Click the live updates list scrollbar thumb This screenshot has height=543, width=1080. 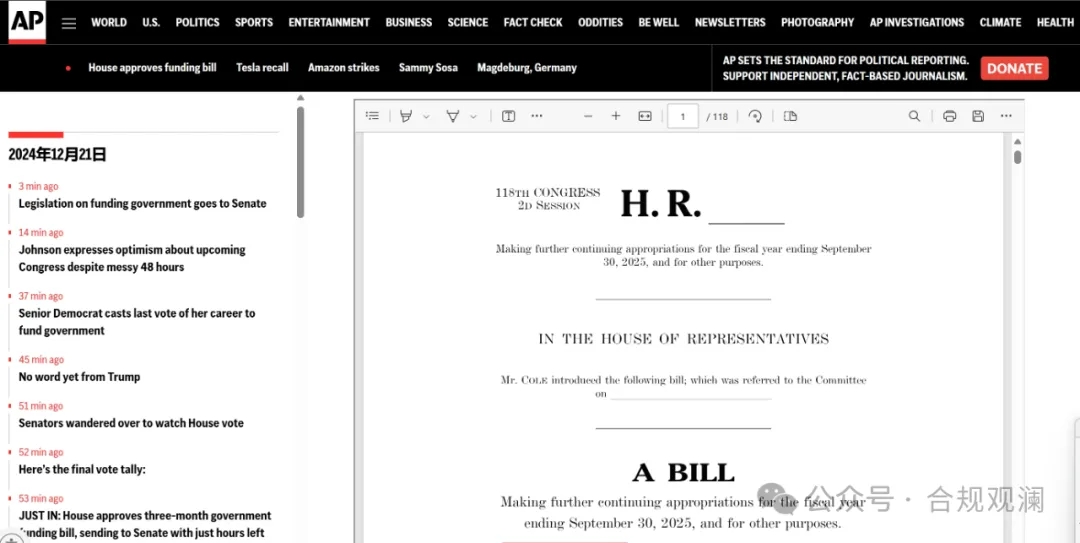[300, 162]
